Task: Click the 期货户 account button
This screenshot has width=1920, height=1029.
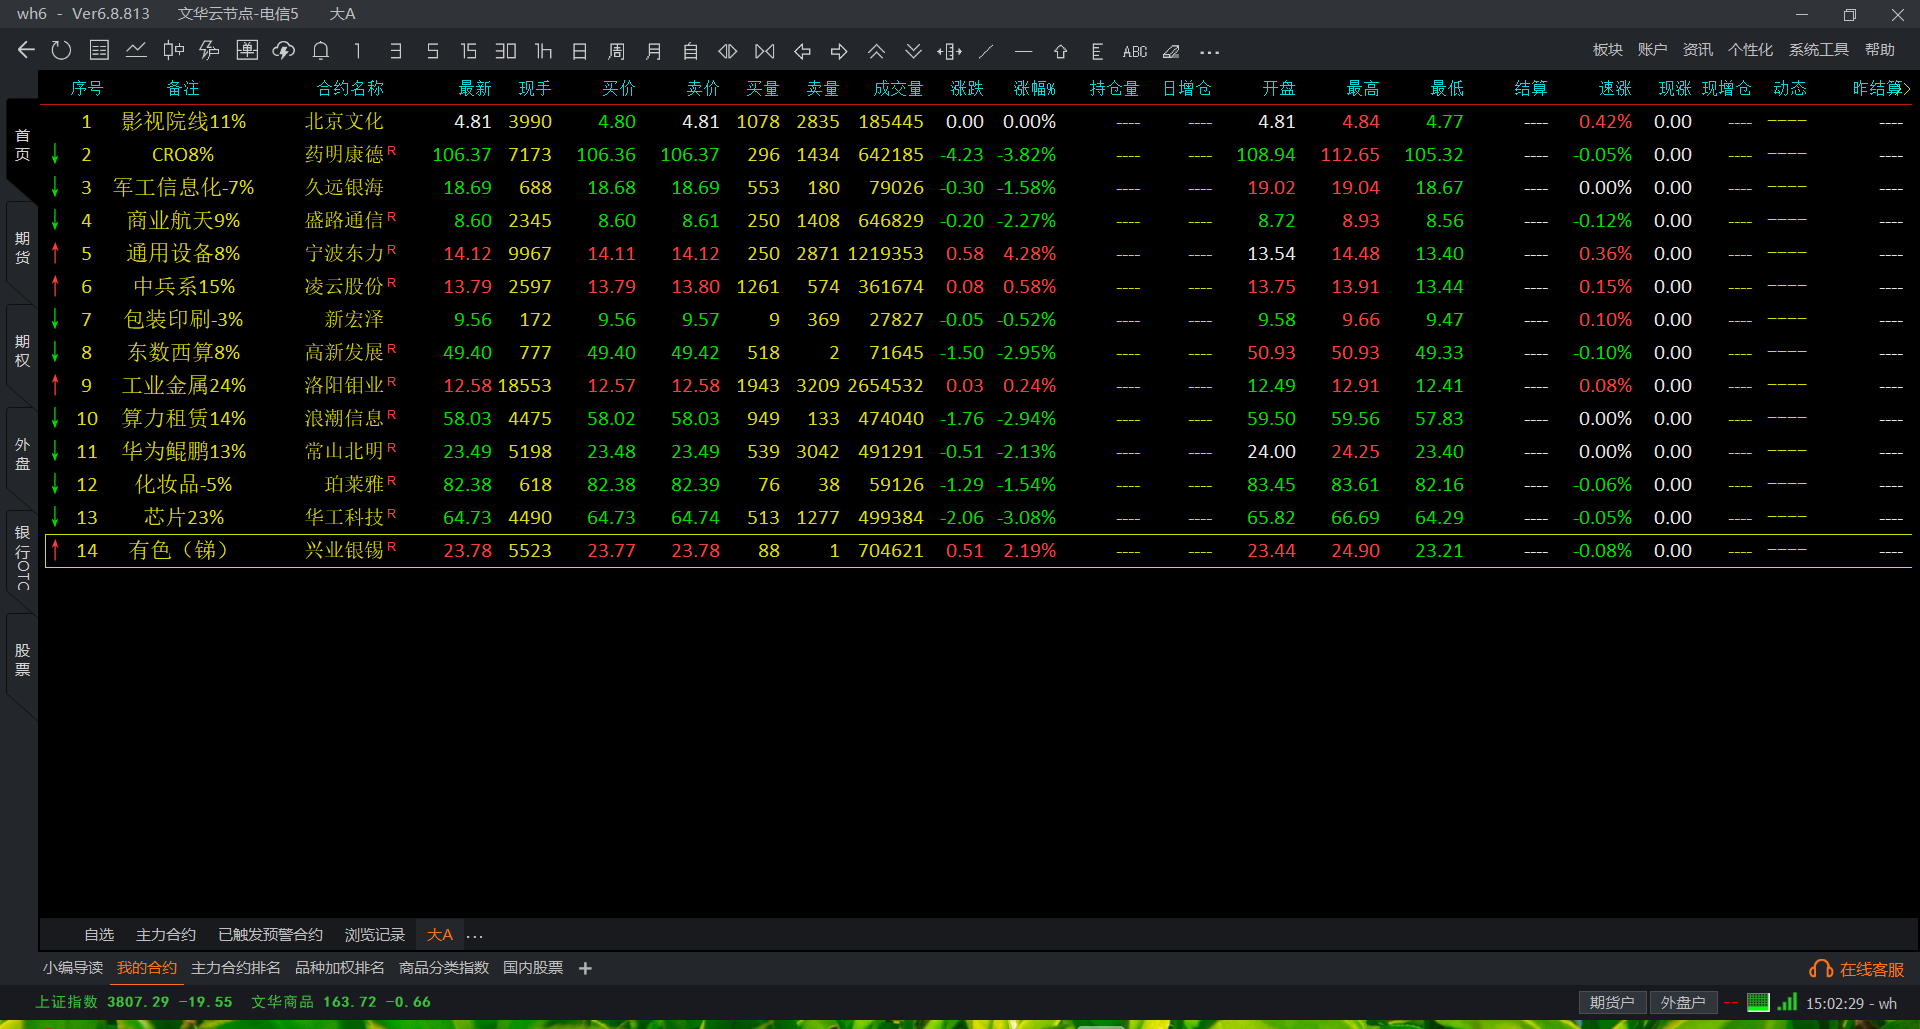Action: coord(1612,1002)
